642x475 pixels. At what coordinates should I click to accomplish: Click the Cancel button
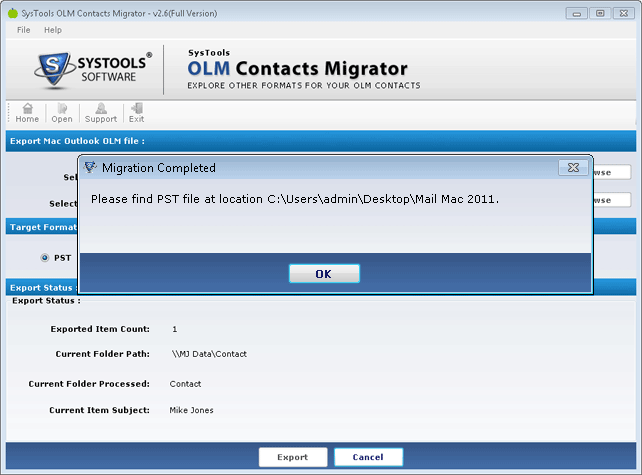pos(368,457)
